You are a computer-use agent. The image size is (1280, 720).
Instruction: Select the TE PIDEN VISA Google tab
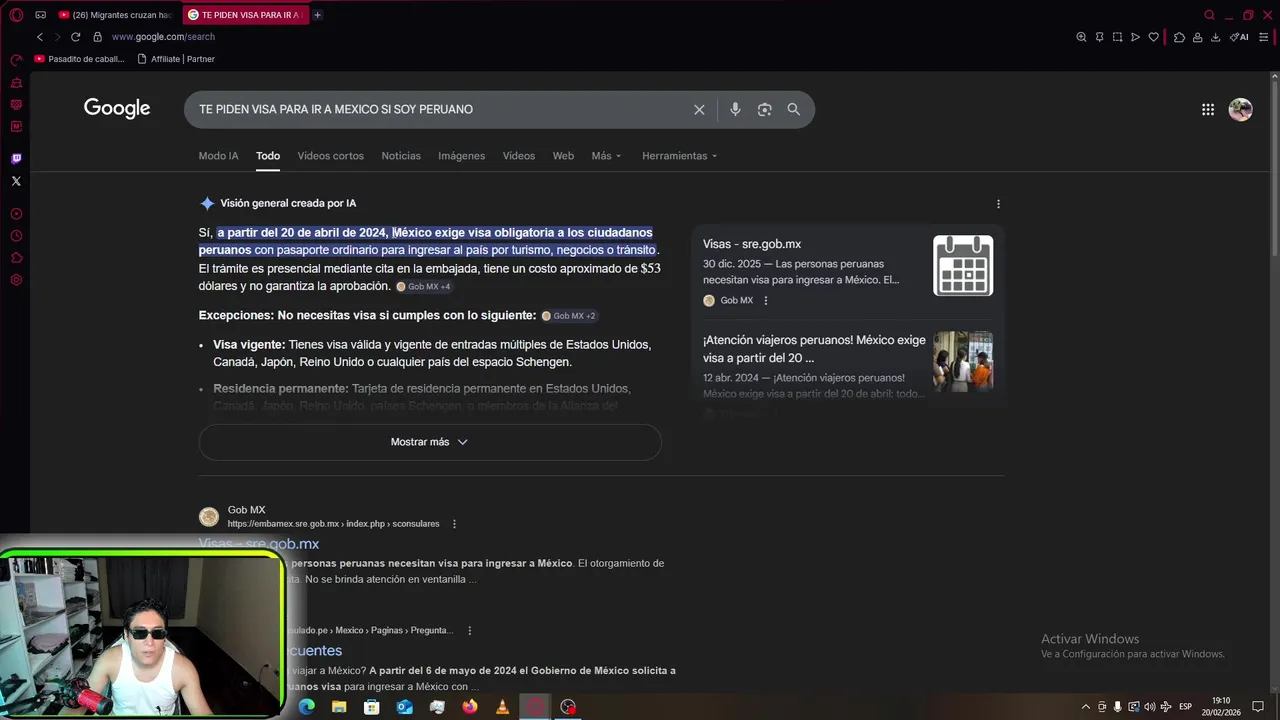[x=246, y=15]
